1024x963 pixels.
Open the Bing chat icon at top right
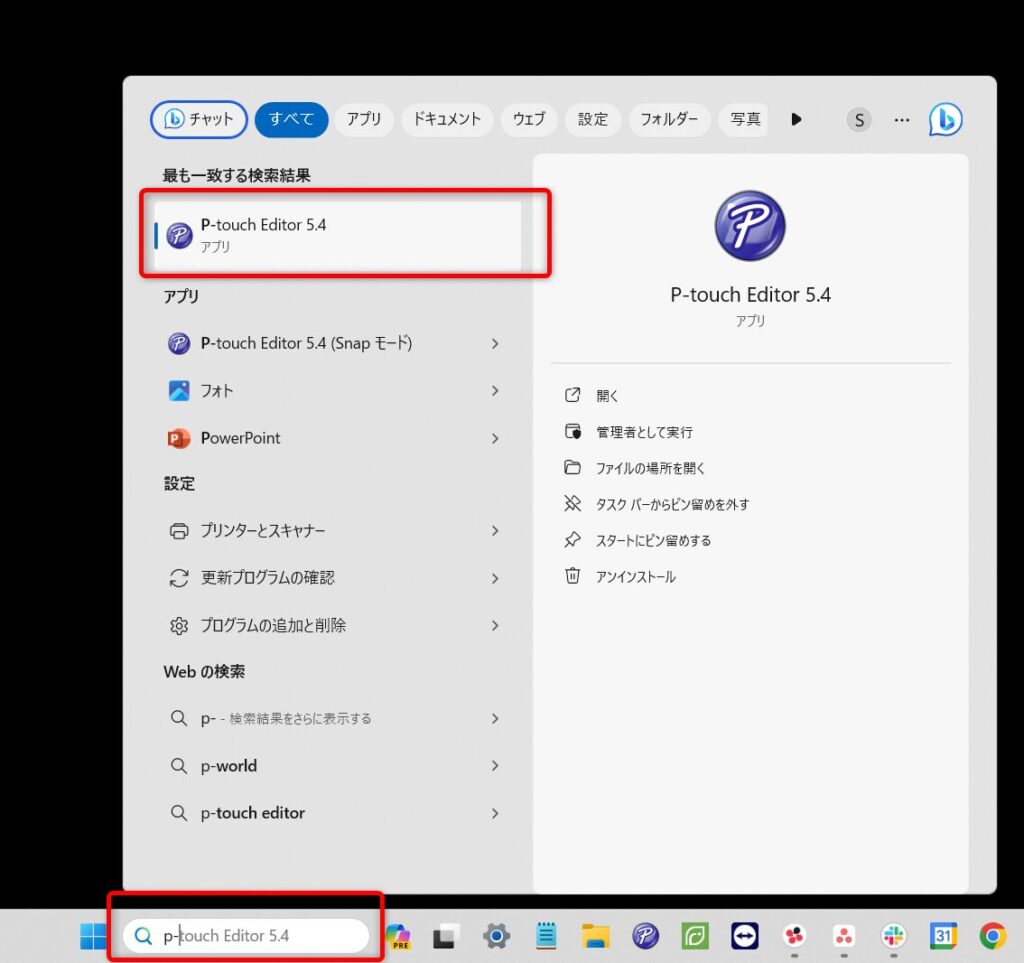point(945,119)
